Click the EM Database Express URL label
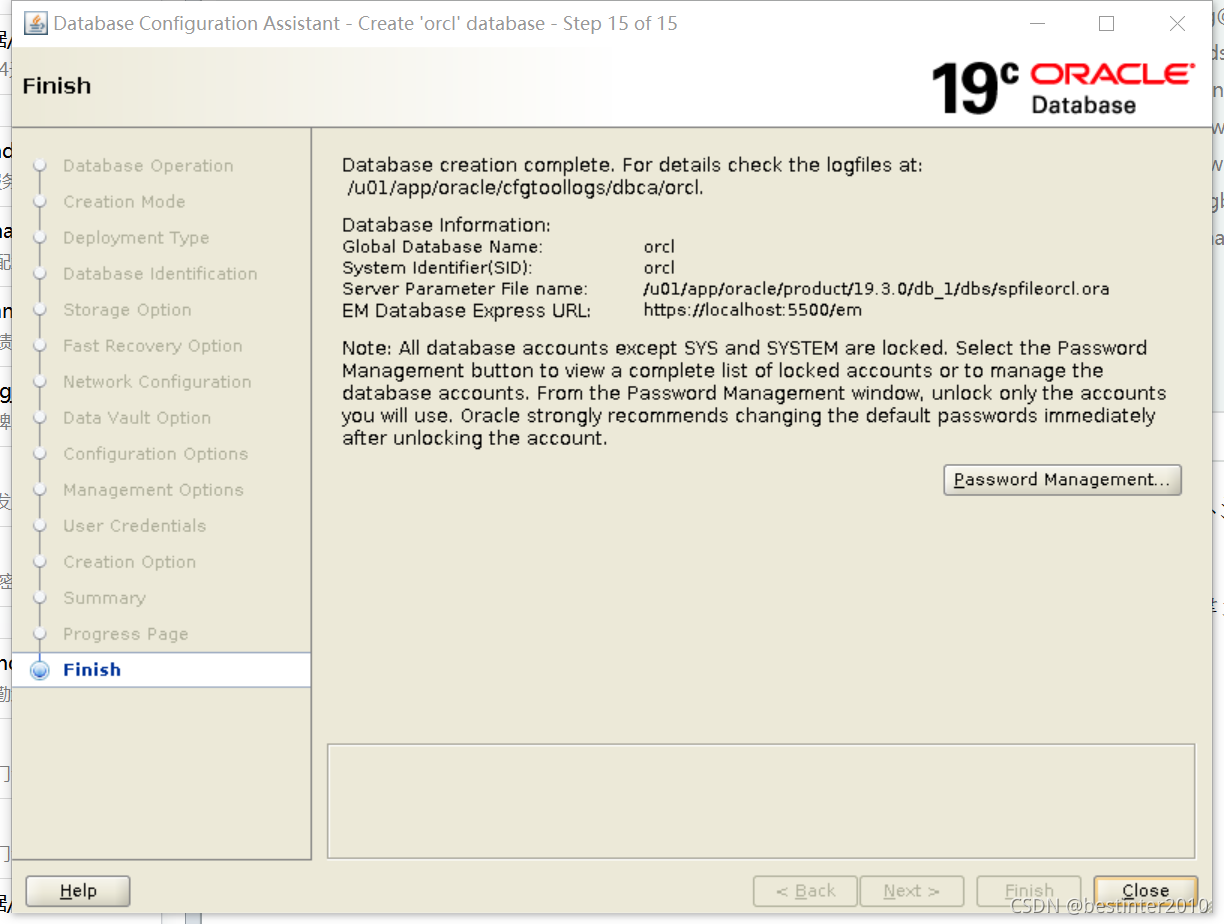 tap(466, 311)
